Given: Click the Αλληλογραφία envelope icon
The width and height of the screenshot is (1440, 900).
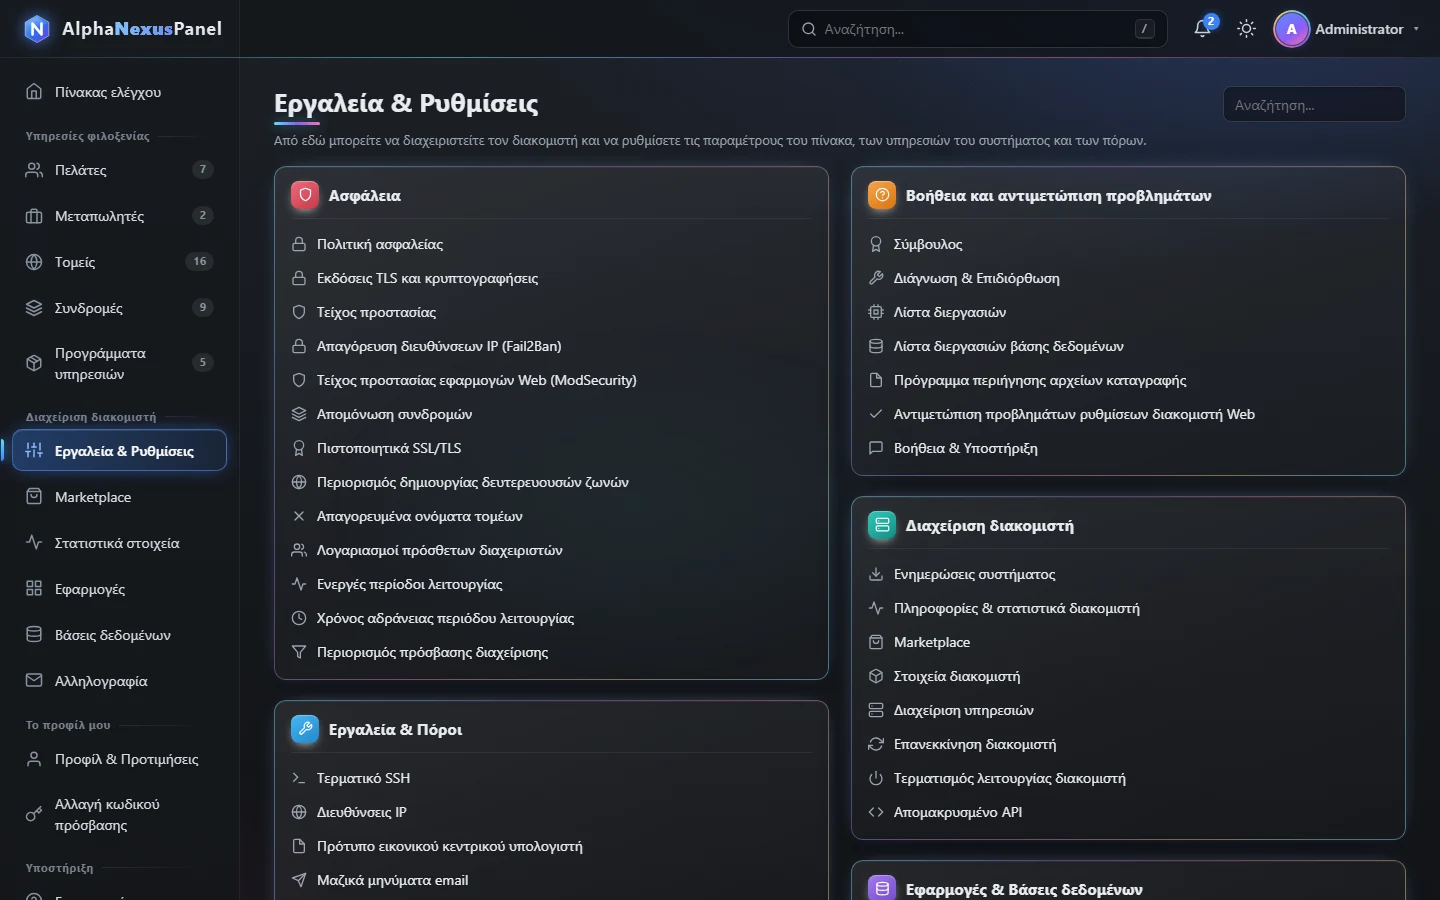Looking at the screenshot, I should tap(34, 681).
